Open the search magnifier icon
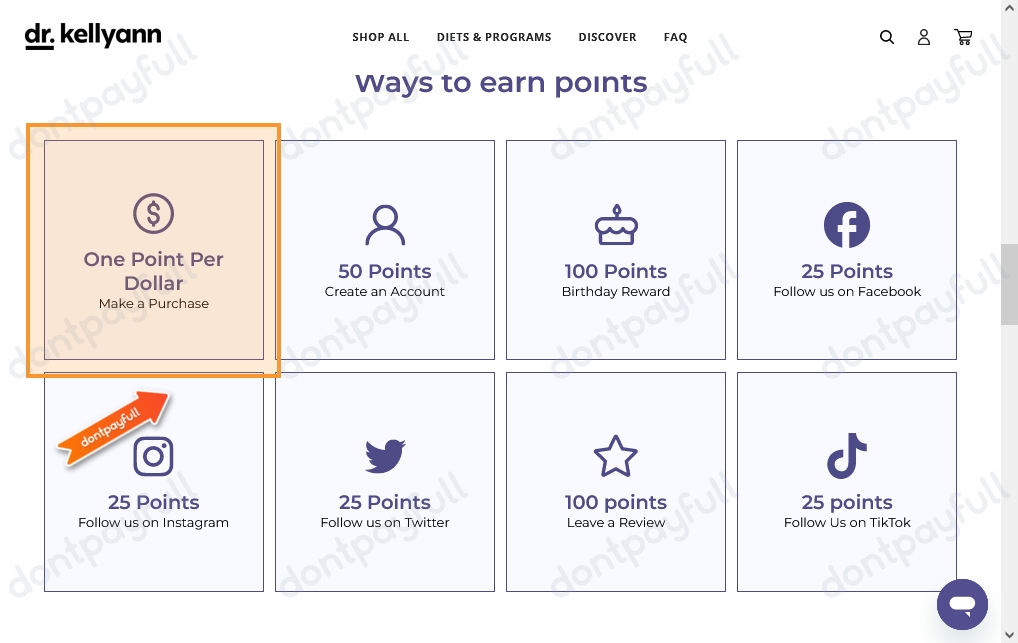This screenshot has height=643, width=1018. pyautogui.click(x=887, y=37)
